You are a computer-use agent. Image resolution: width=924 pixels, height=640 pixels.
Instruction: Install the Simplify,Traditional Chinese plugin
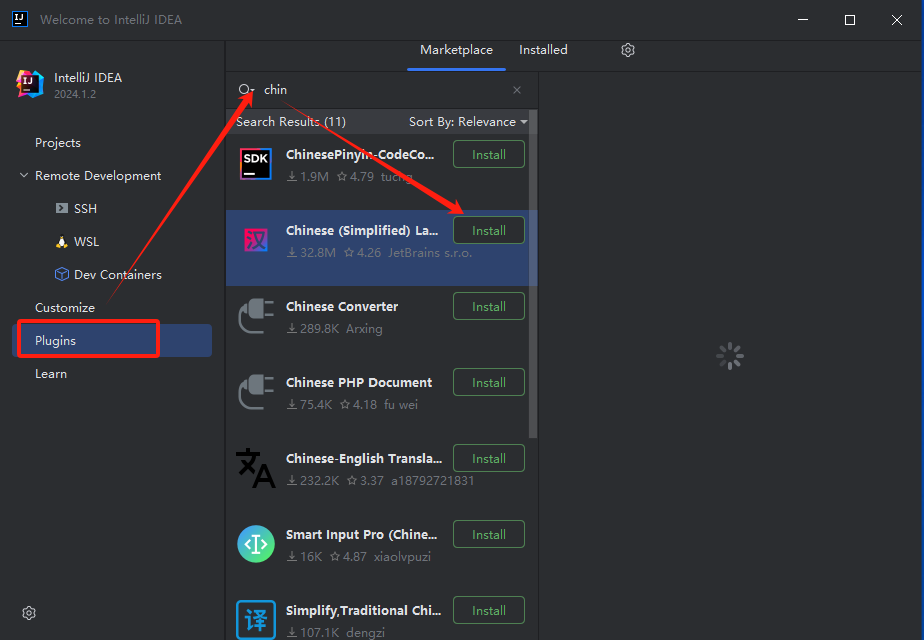[489, 611]
